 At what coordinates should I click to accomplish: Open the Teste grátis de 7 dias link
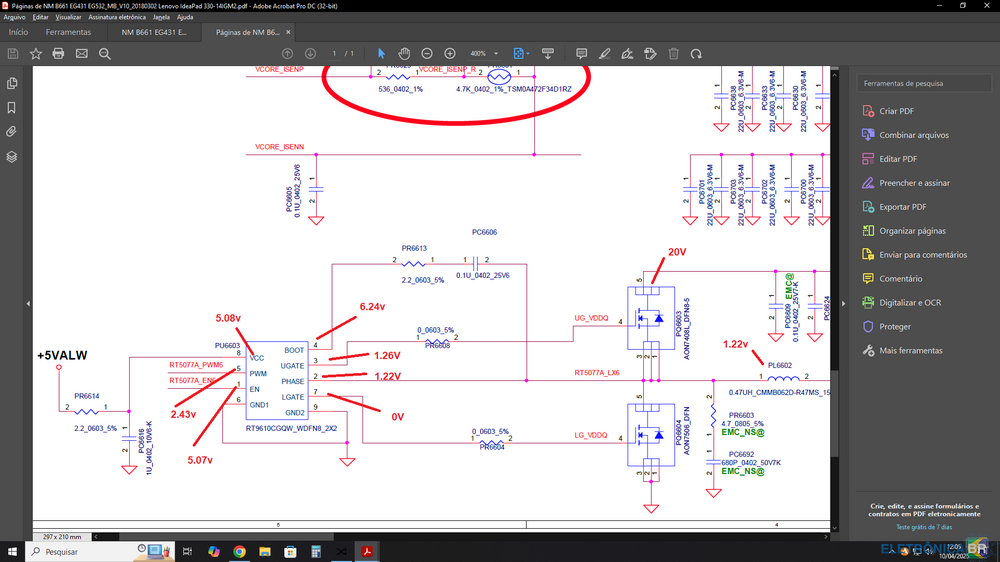pos(923,526)
